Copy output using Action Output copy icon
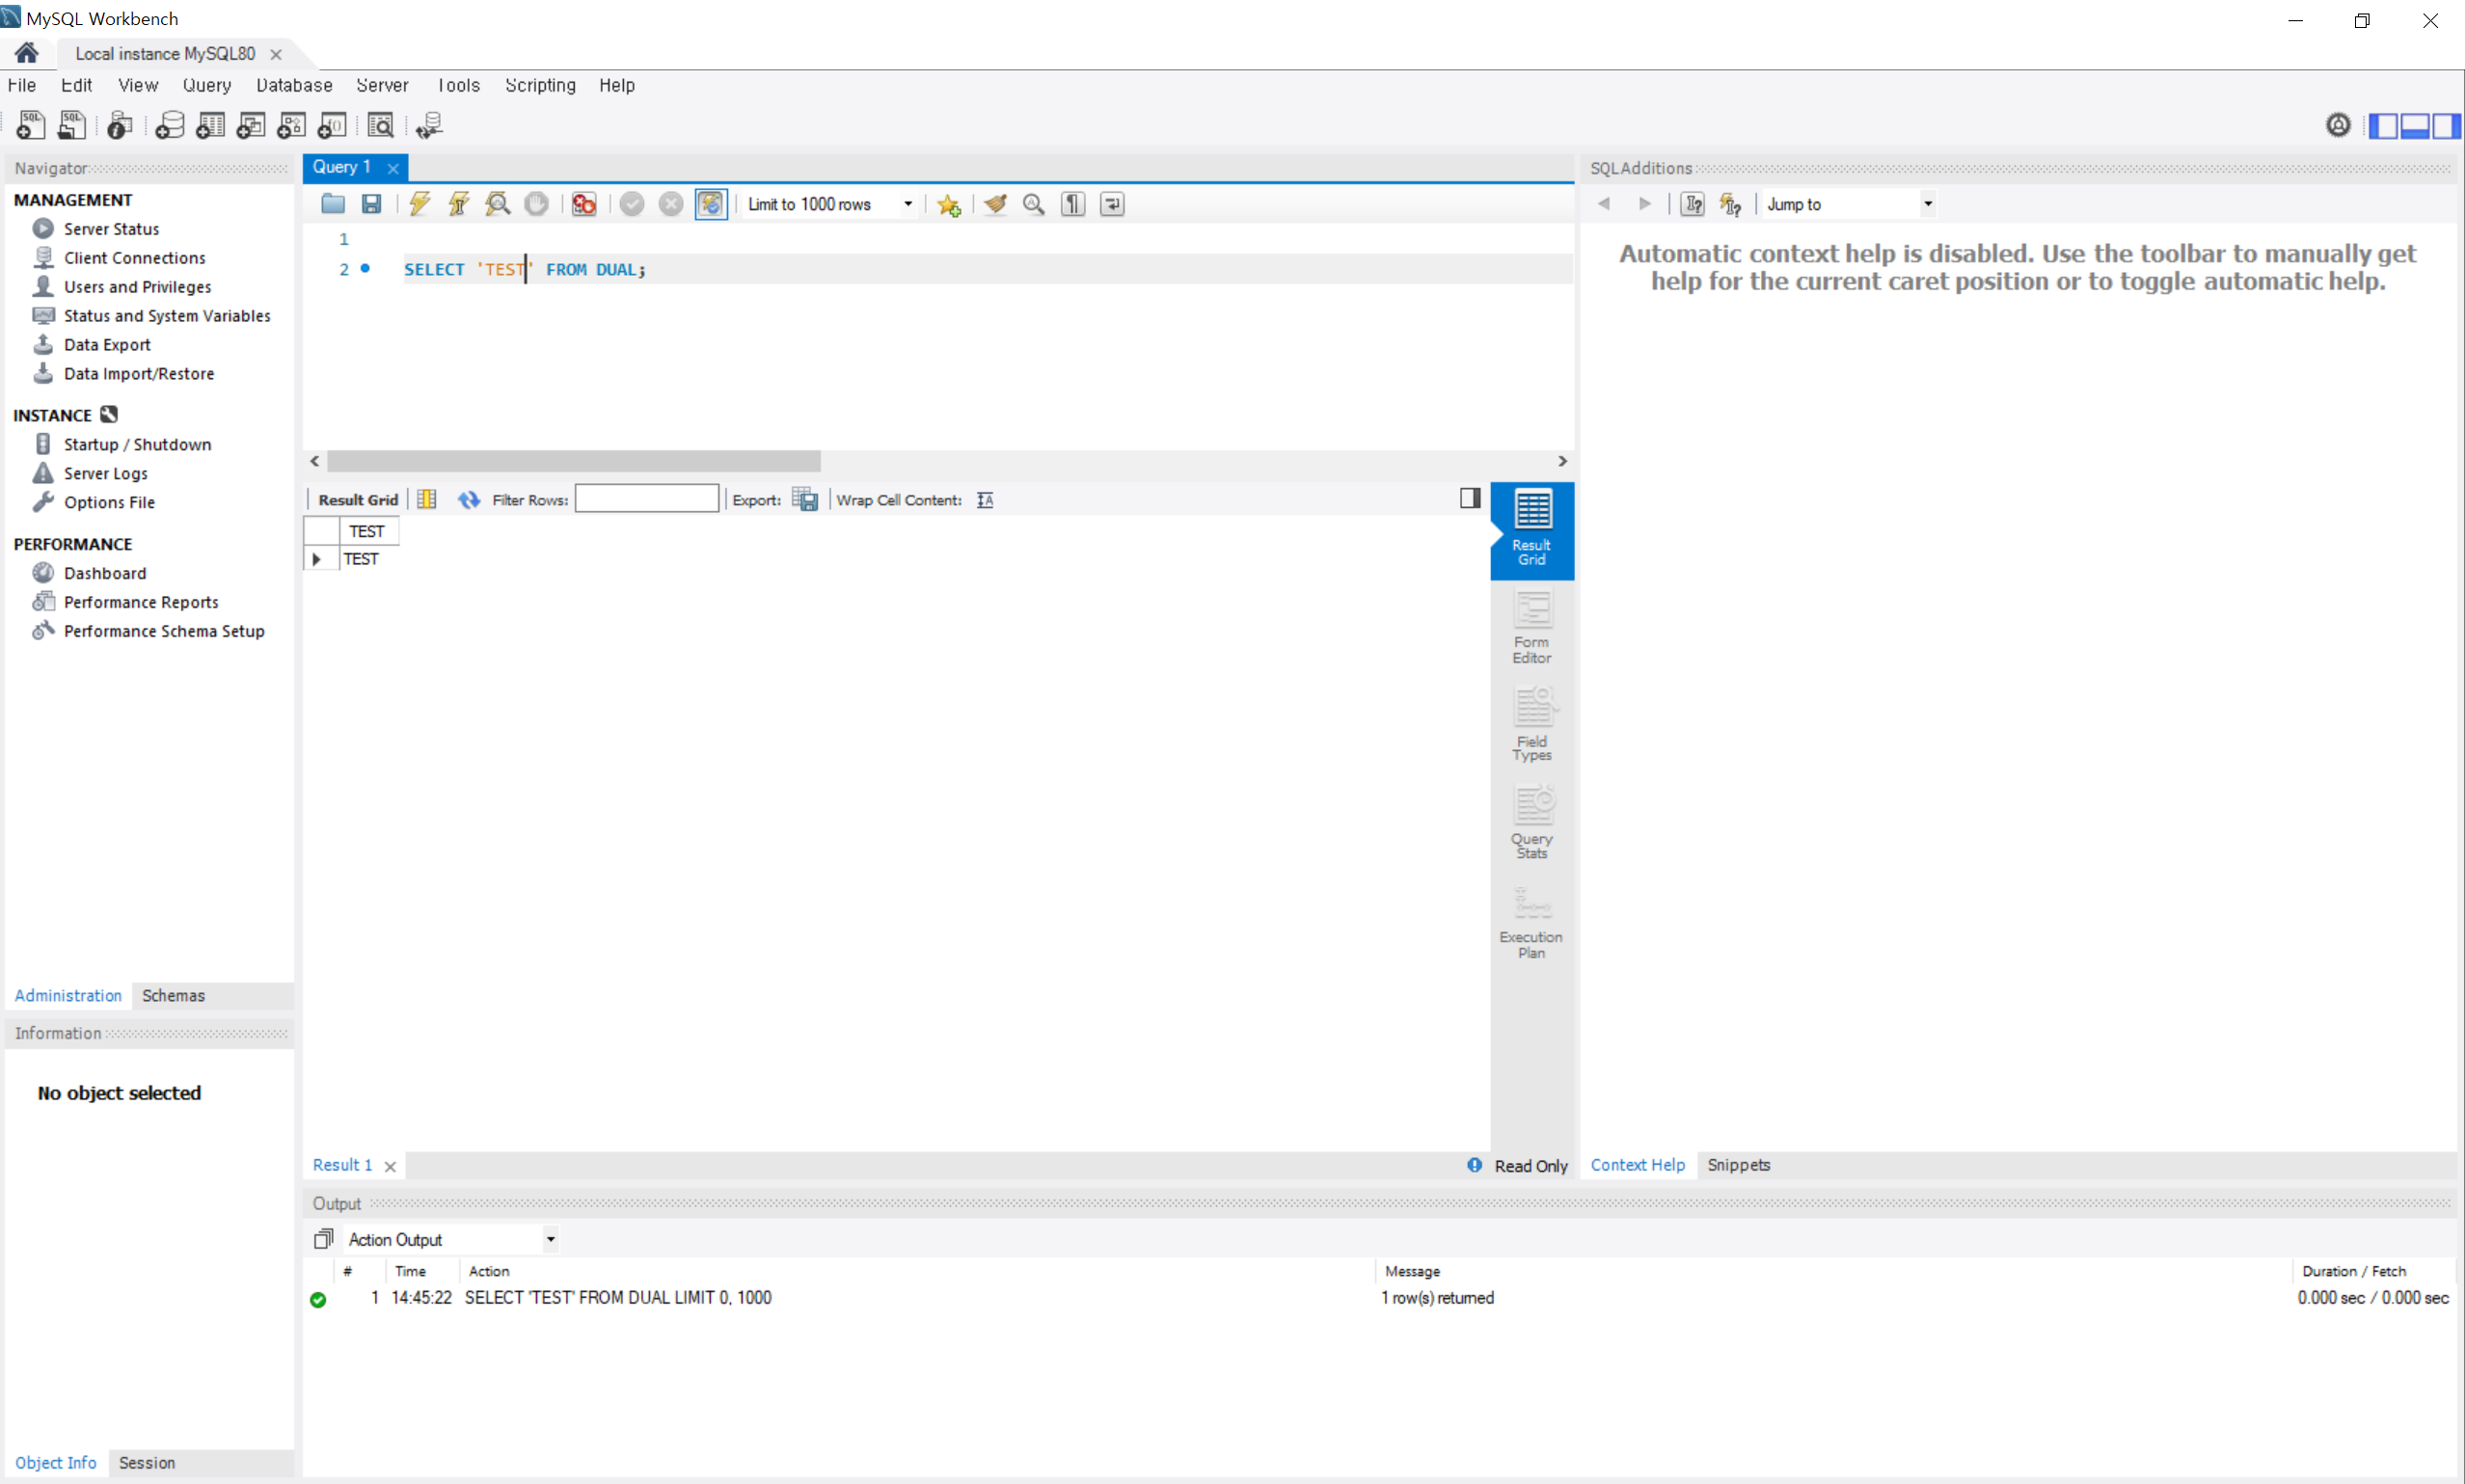This screenshot has height=1484, width=2465. [323, 1239]
